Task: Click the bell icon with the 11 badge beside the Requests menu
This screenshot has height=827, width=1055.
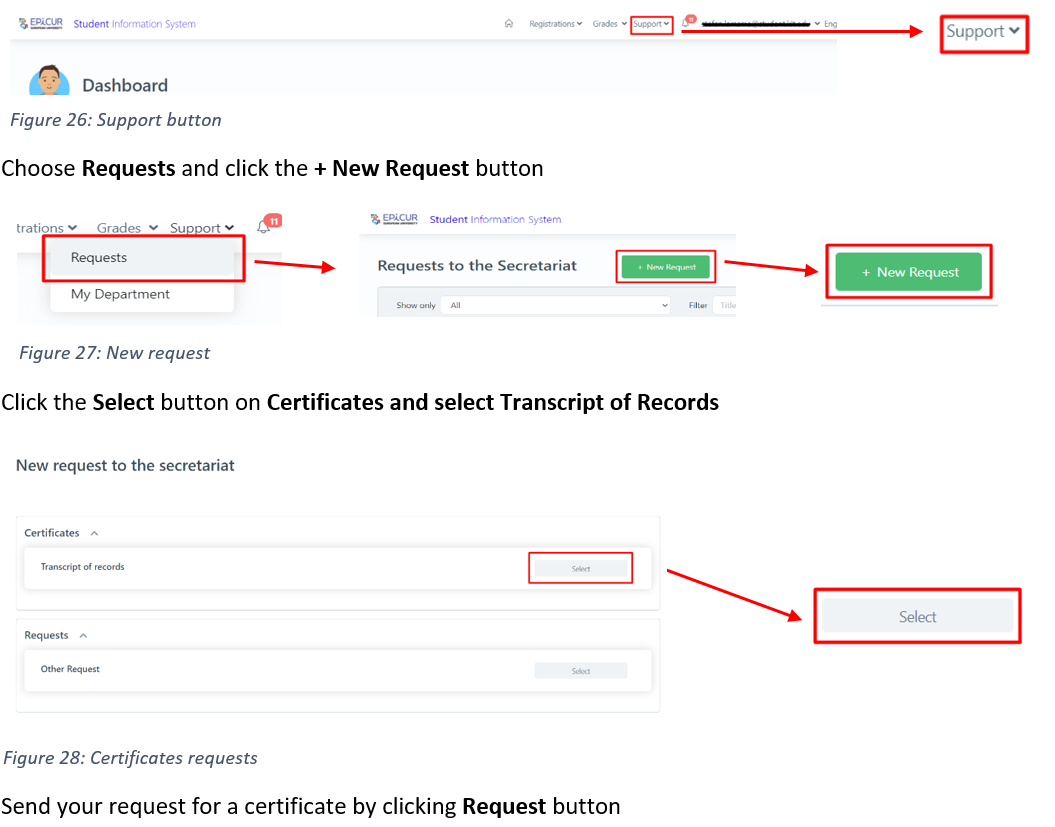Action: (264, 227)
